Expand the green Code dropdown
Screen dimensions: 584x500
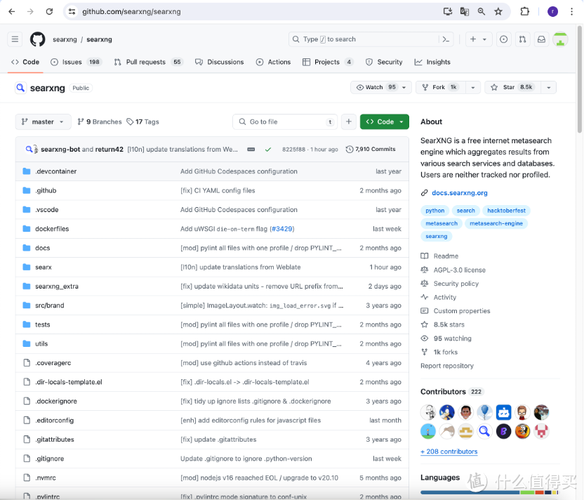pyautogui.click(x=384, y=121)
